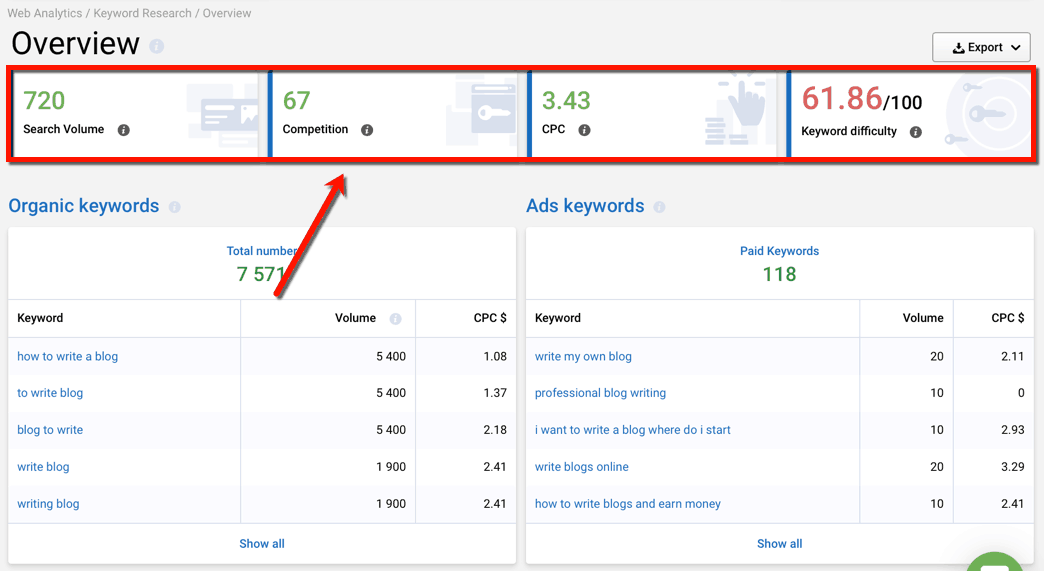
Task: Open the Organic keywords section heading
Action: coord(84,206)
